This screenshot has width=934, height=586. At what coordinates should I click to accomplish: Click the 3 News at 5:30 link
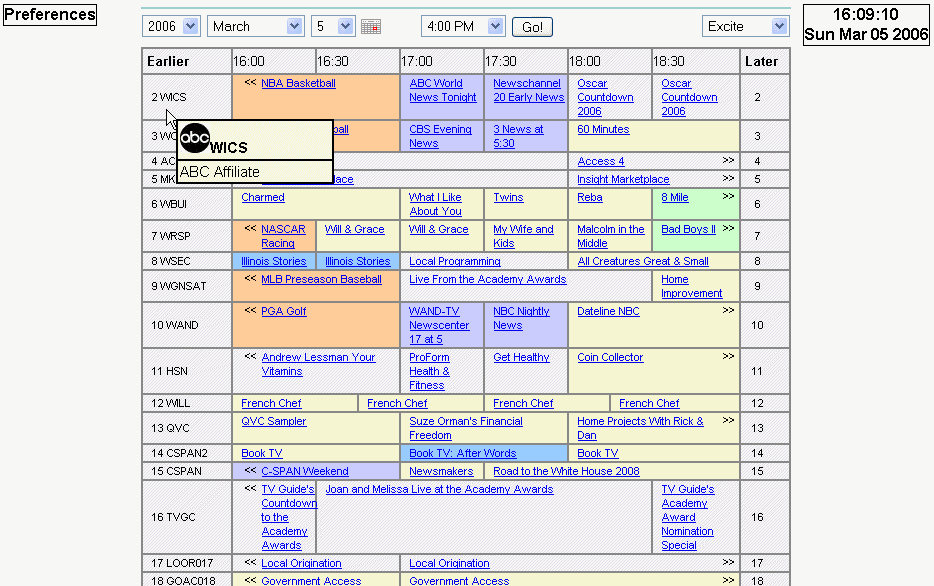pyautogui.click(x=518, y=136)
